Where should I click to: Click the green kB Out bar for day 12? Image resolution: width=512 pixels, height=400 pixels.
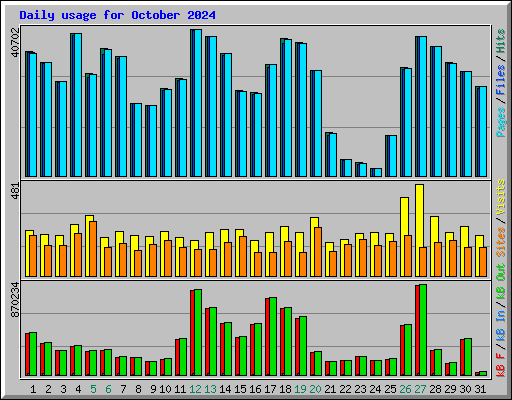pos(198,333)
